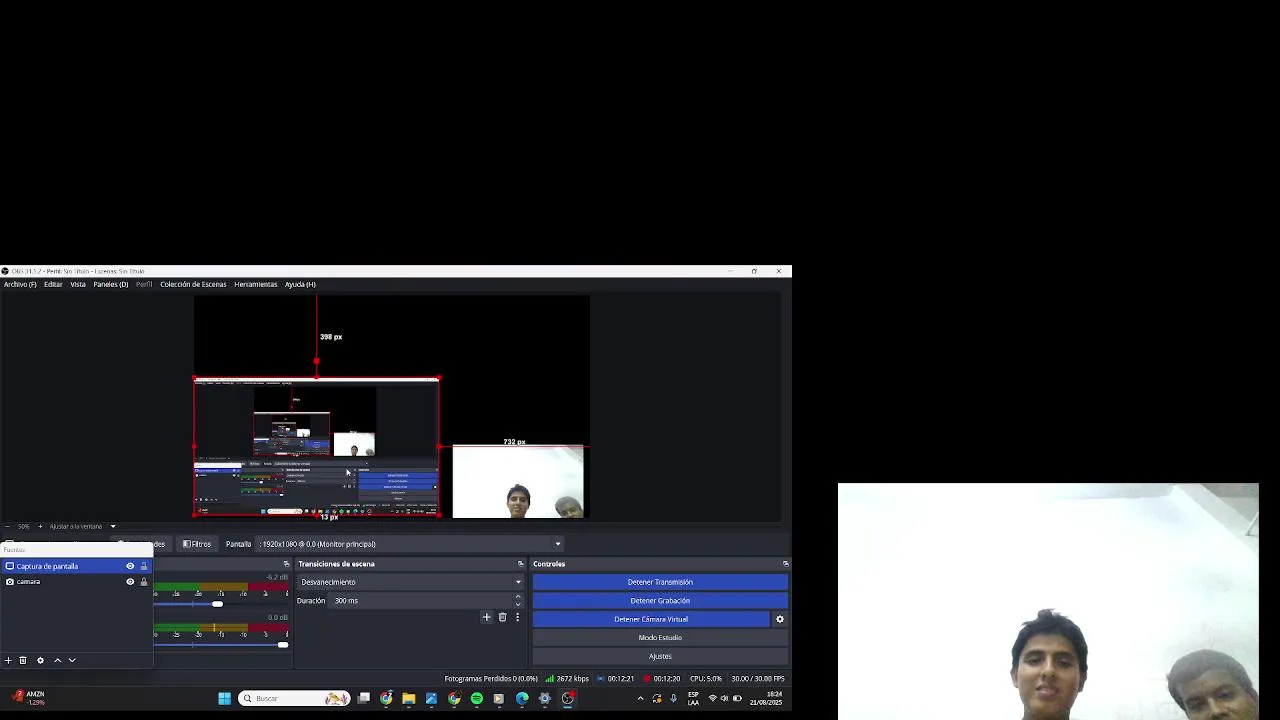Open source properties gear in Fuentes panel

click(40, 660)
